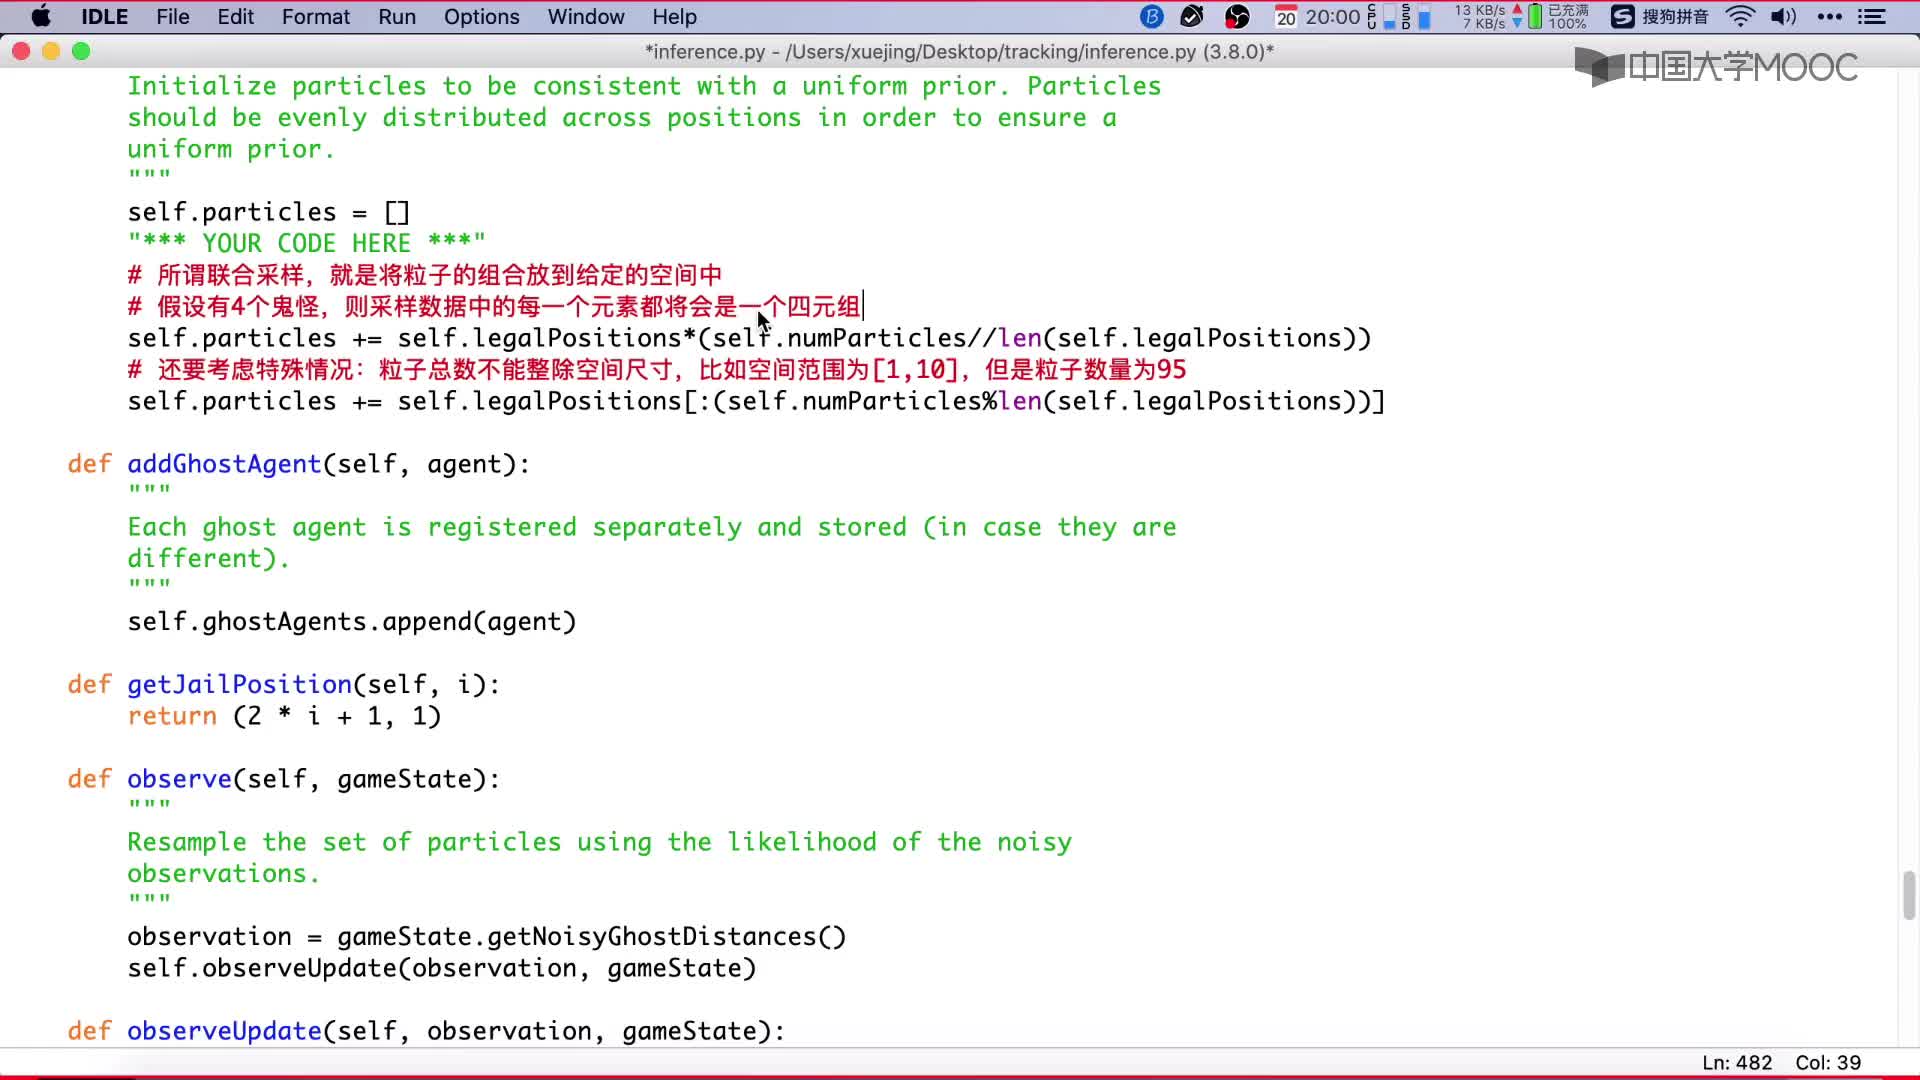The width and height of the screenshot is (1920, 1080).
Task: Open the Notification Center list icon
Action: pyautogui.click(x=1871, y=17)
